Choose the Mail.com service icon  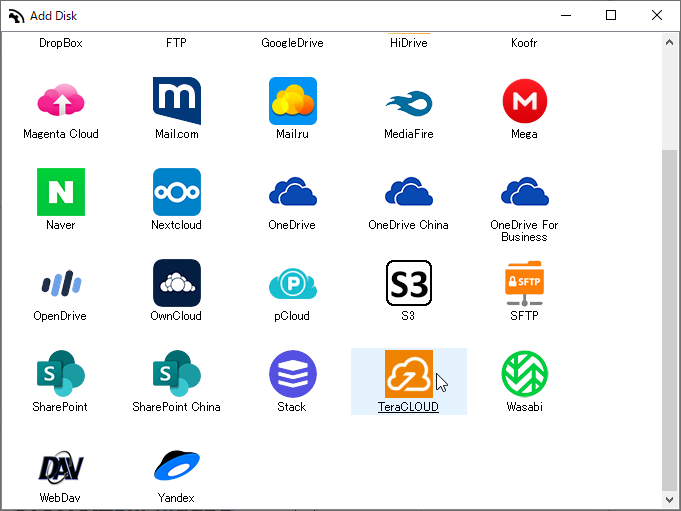(x=177, y=101)
